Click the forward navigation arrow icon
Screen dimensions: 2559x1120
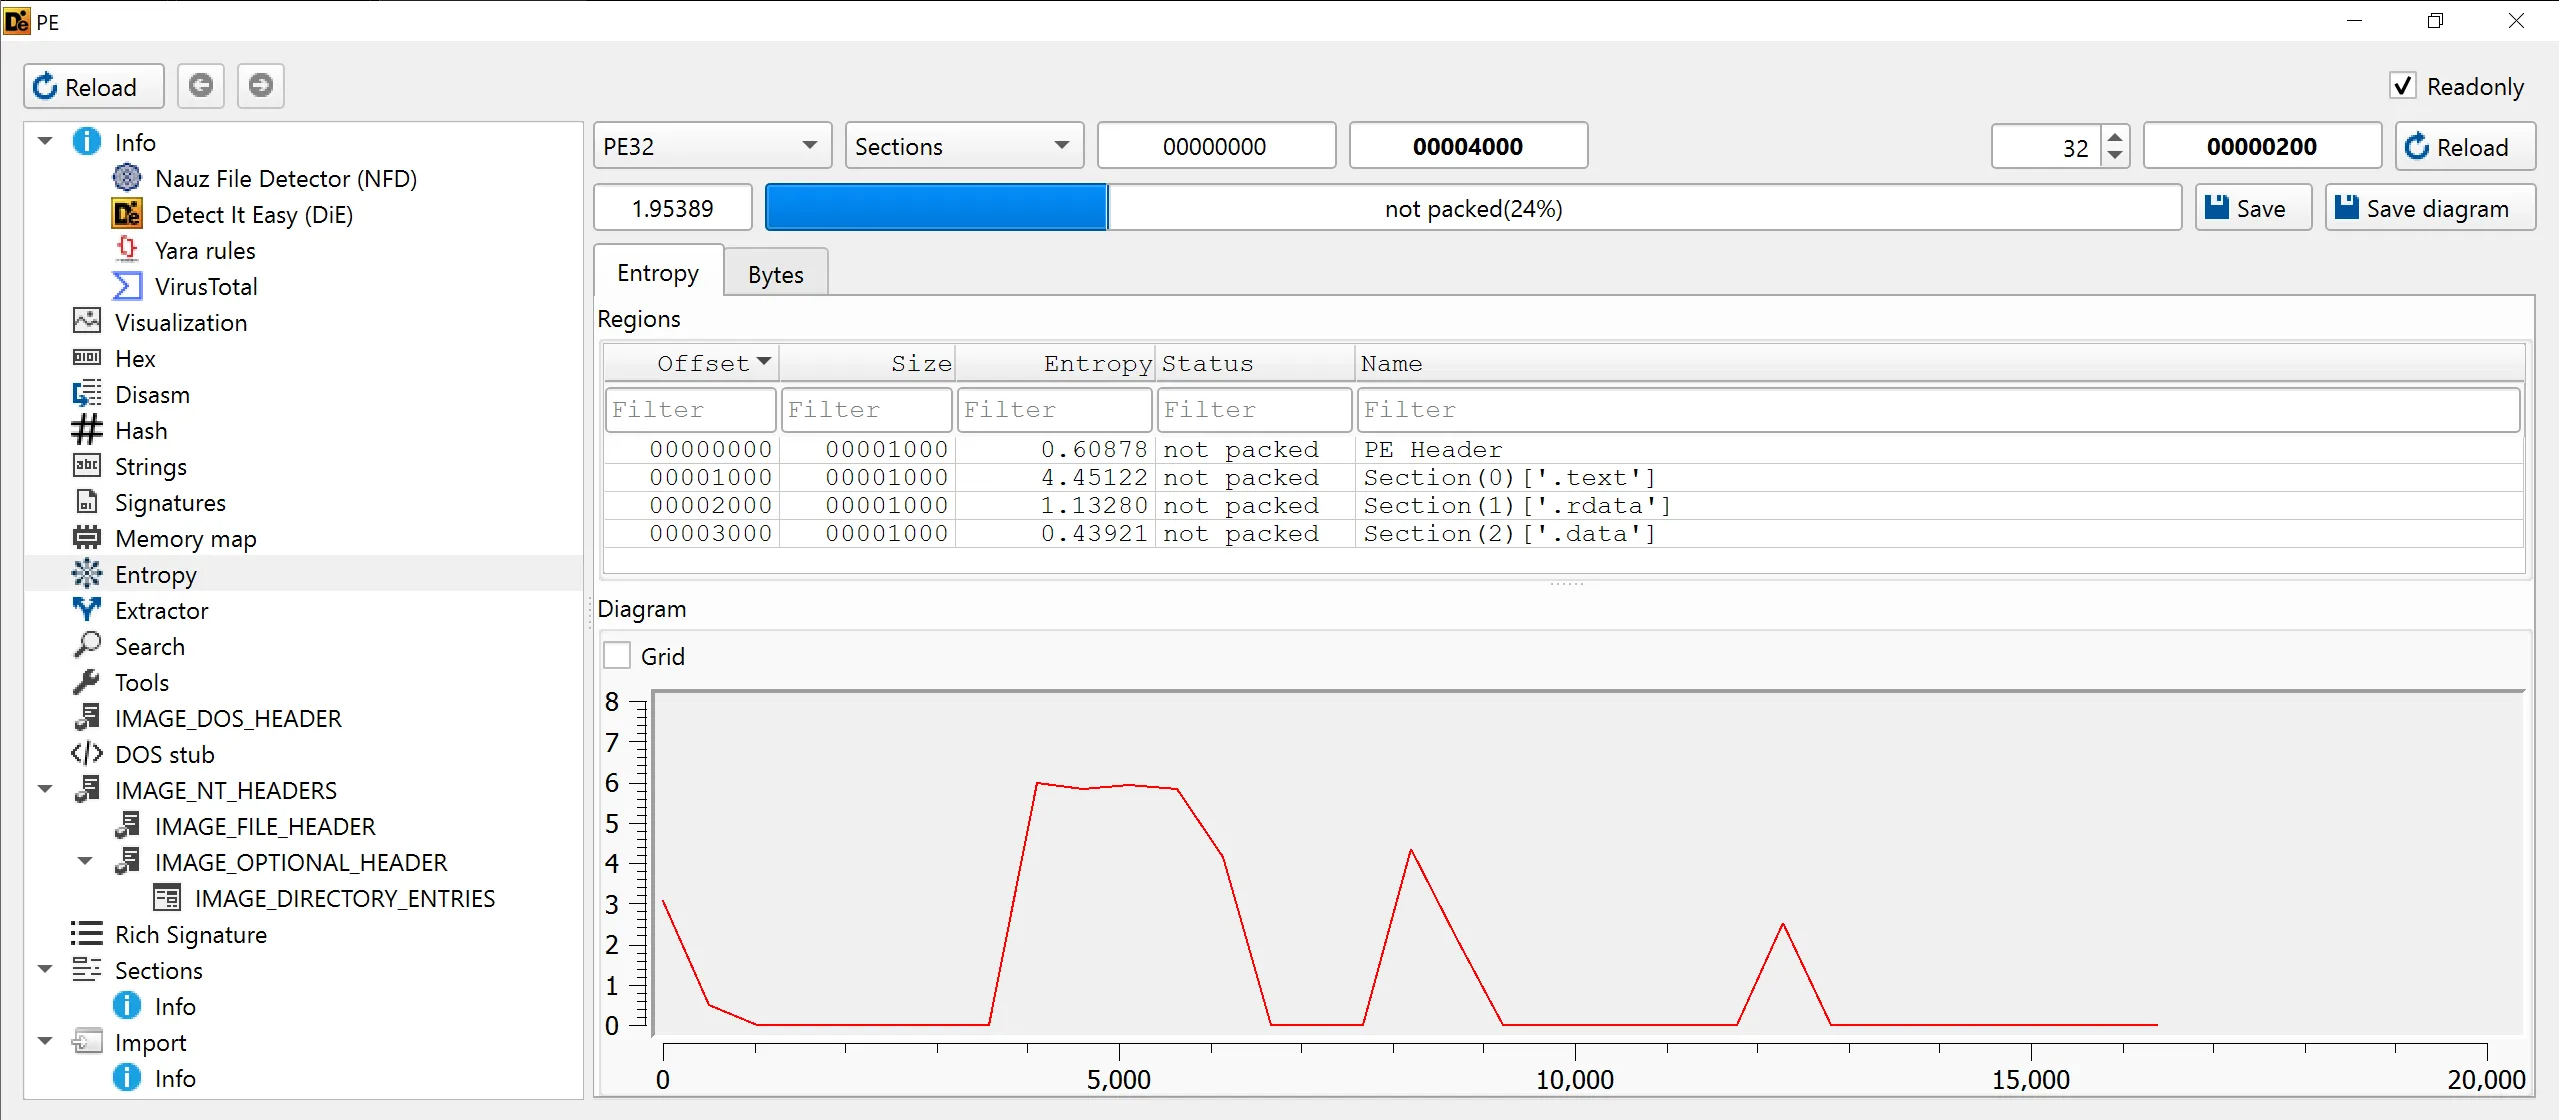point(261,86)
